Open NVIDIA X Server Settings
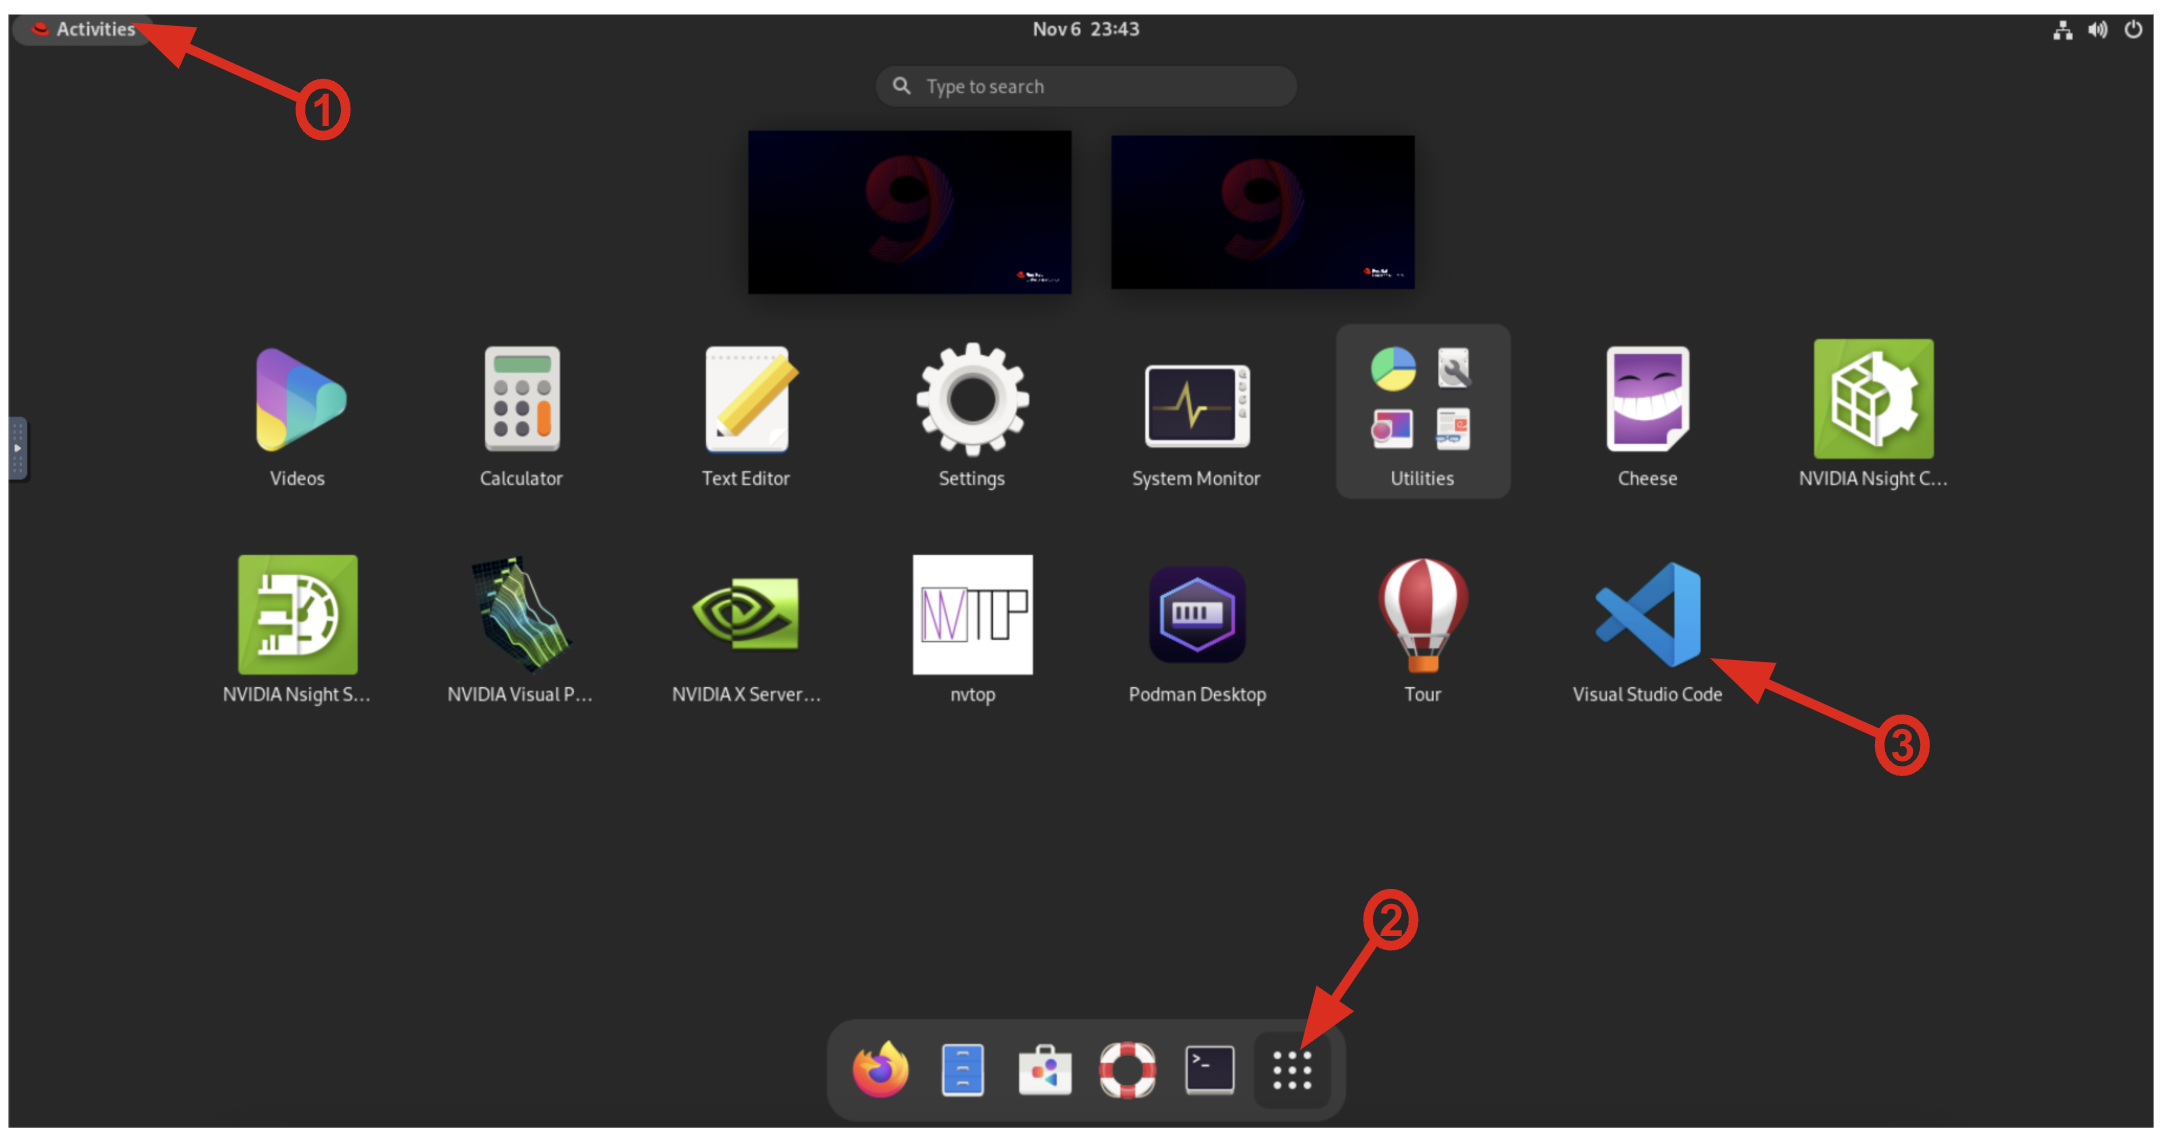 point(746,616)
